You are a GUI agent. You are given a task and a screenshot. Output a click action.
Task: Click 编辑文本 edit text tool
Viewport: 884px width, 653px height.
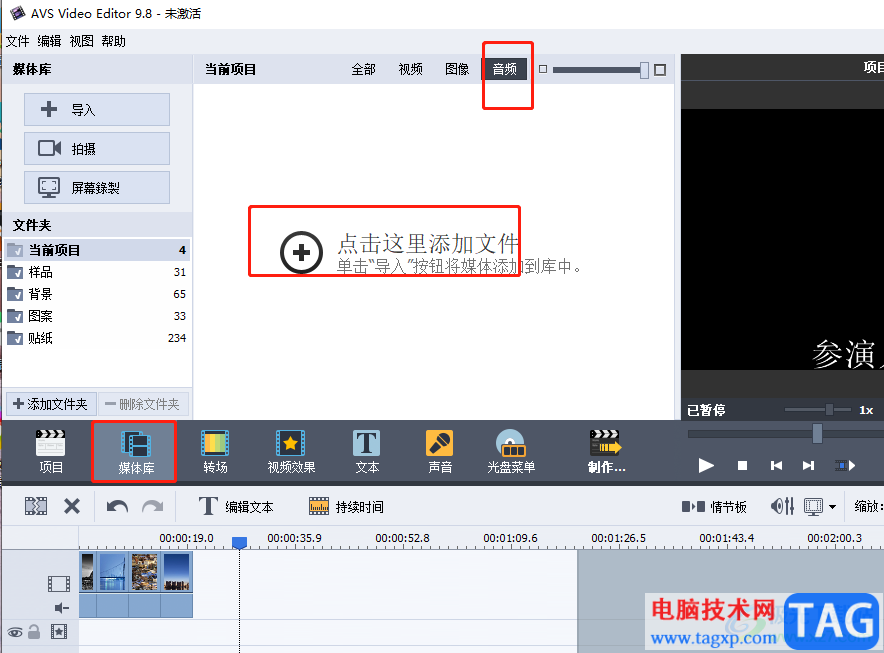pos(236,506)
